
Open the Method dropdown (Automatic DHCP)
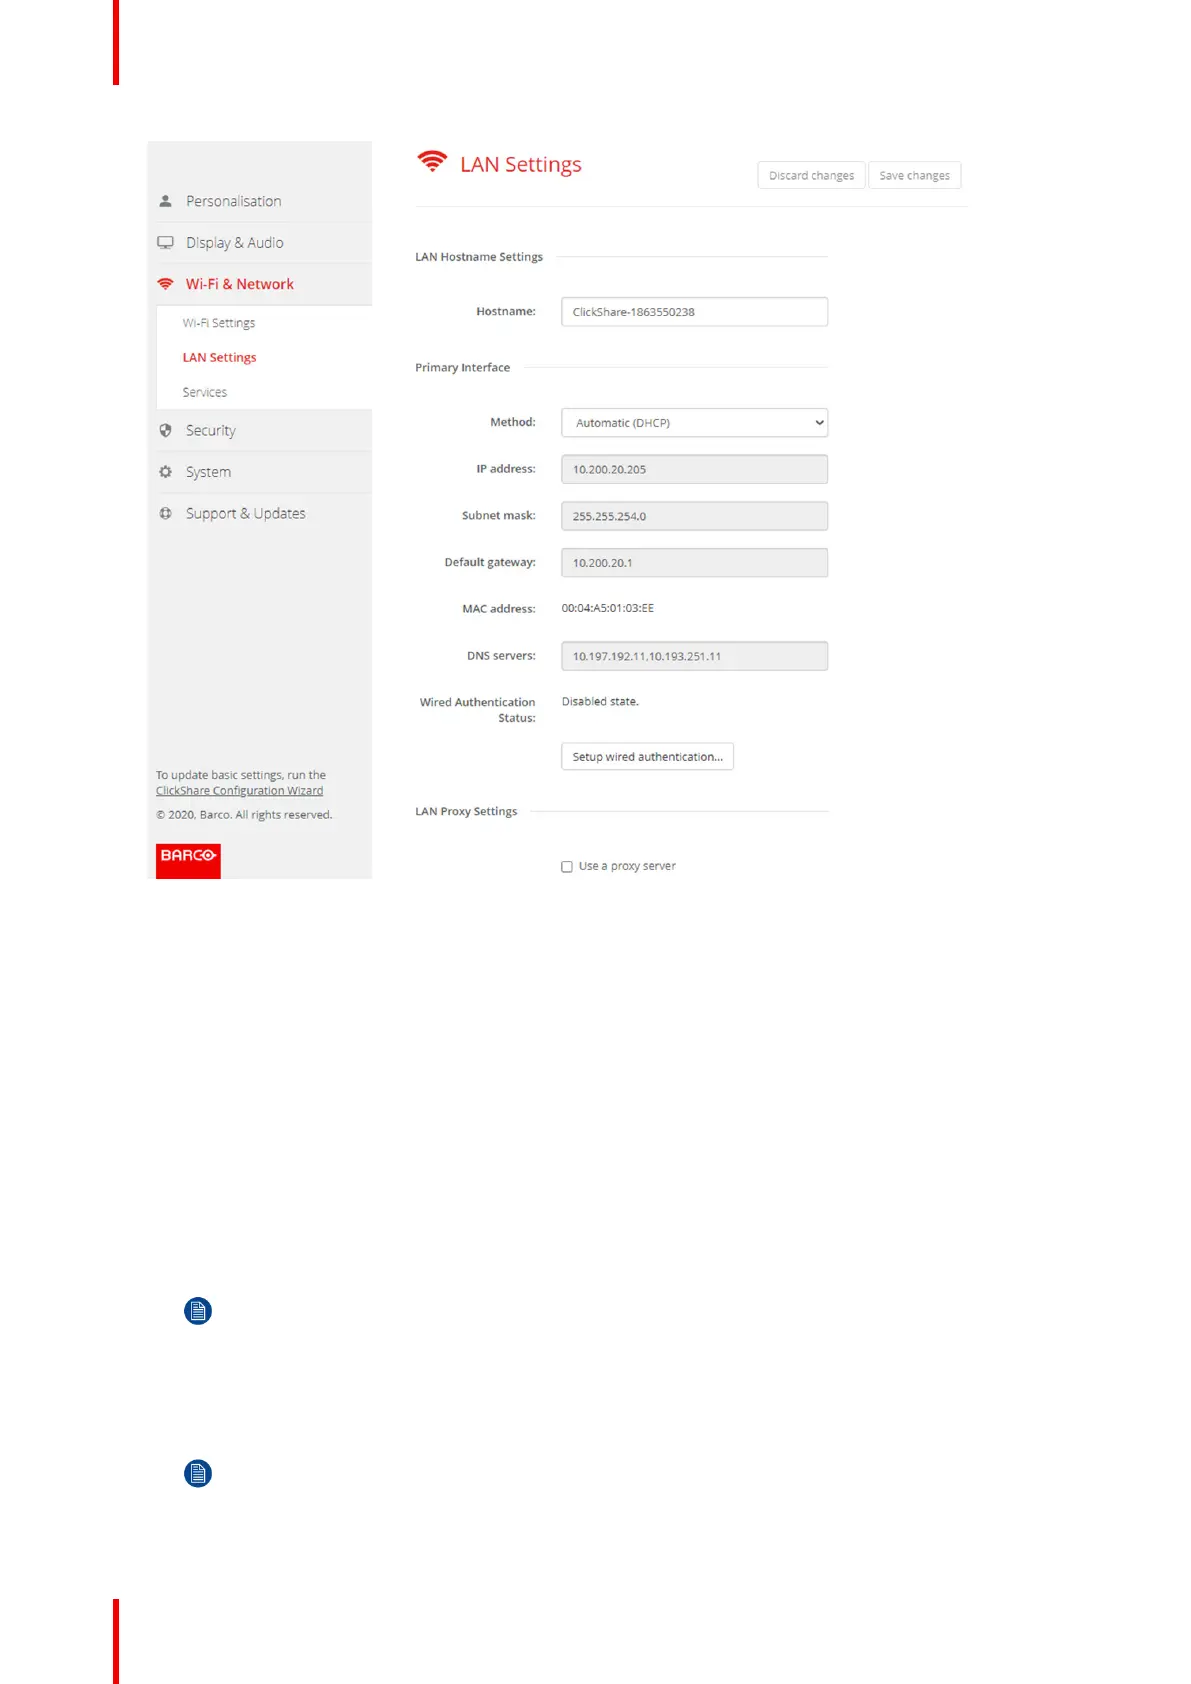click(694, 422)
